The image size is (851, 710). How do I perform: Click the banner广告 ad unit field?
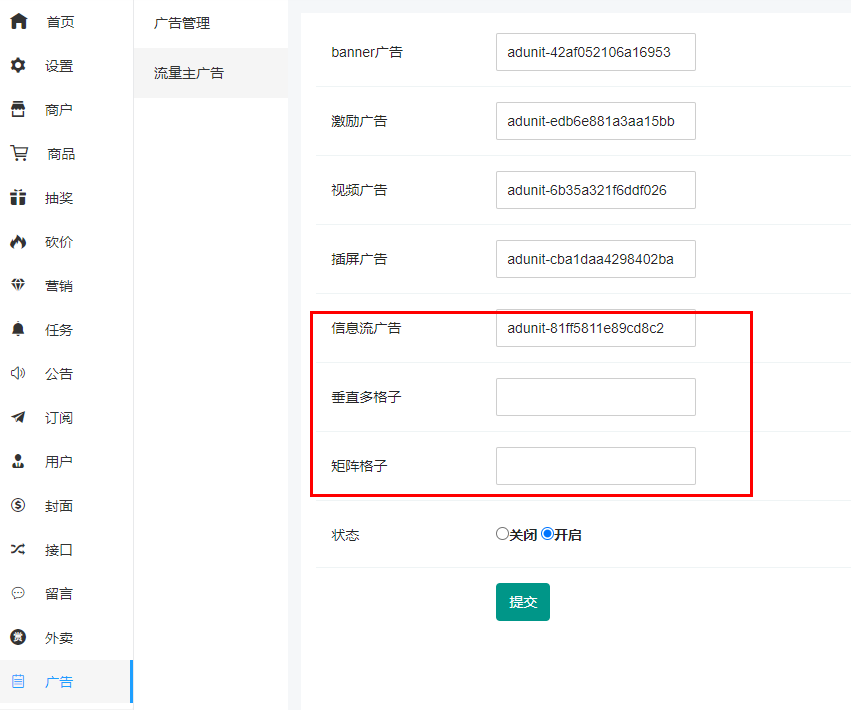(595, 52)
